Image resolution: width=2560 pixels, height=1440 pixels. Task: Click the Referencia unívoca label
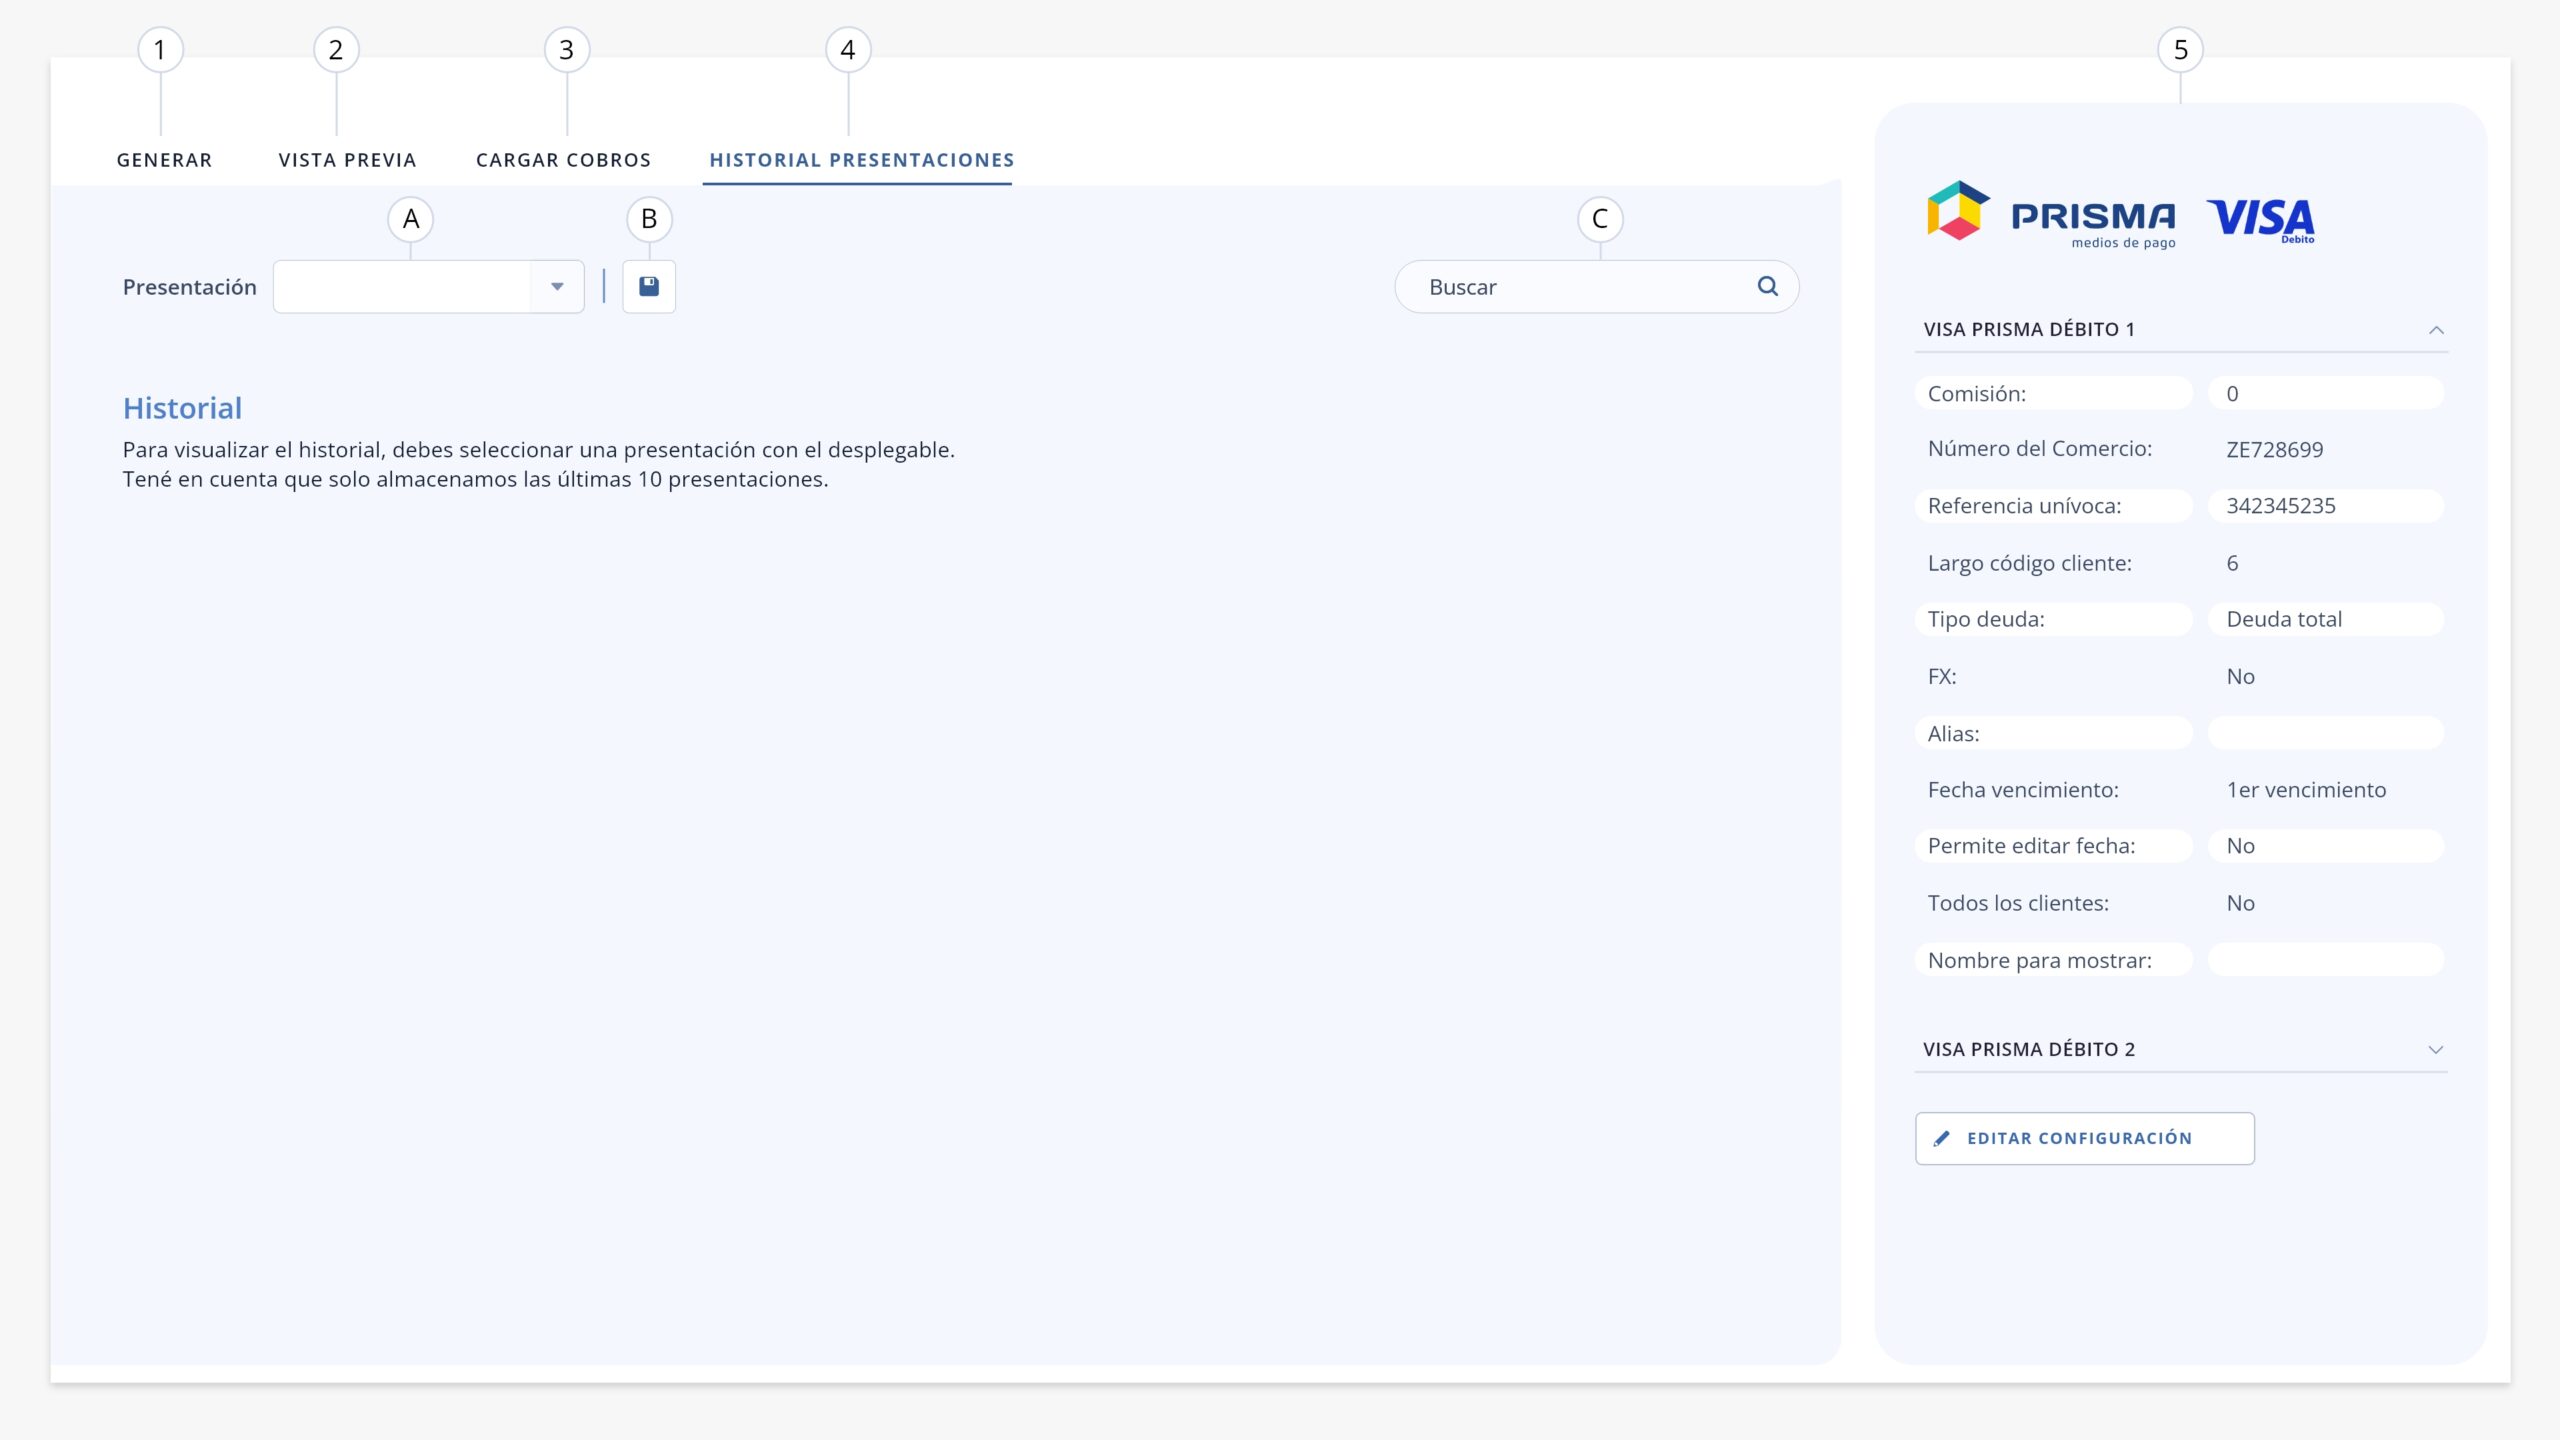2024,506
